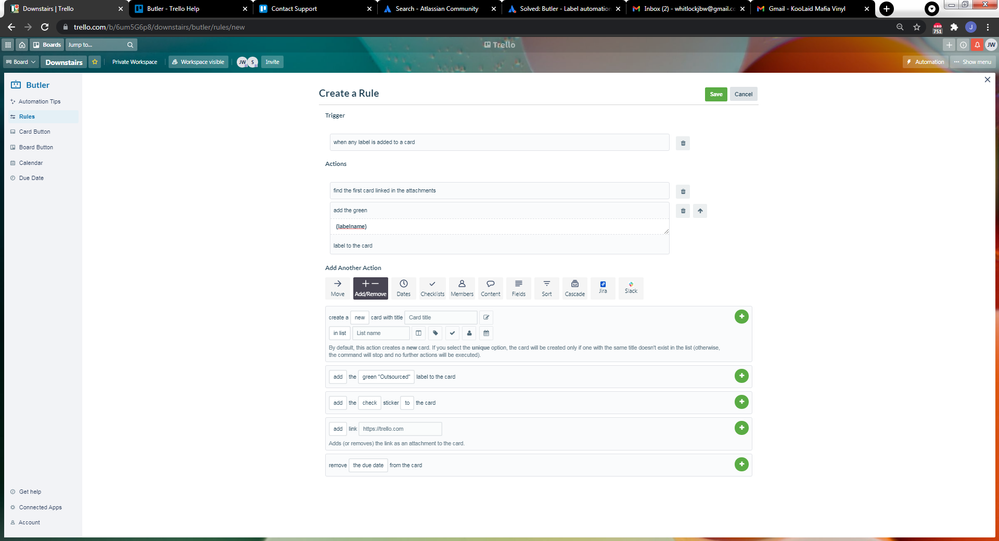Open Card Button in Butler sidebar
The width and height of the screenshot is (999, 541).
pos(34,132)
